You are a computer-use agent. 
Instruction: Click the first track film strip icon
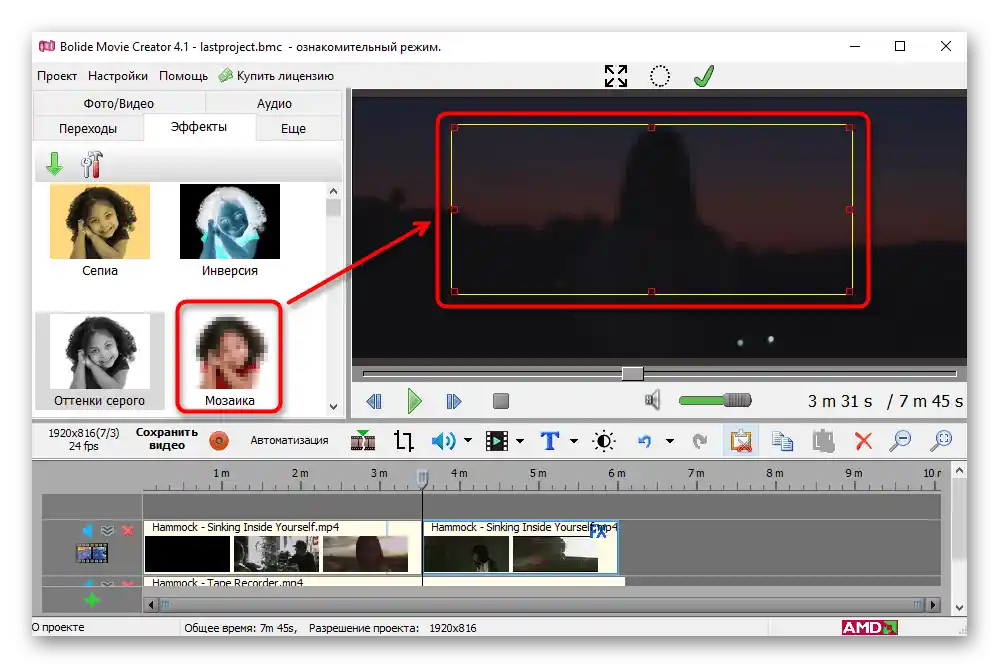coord(92,553)
